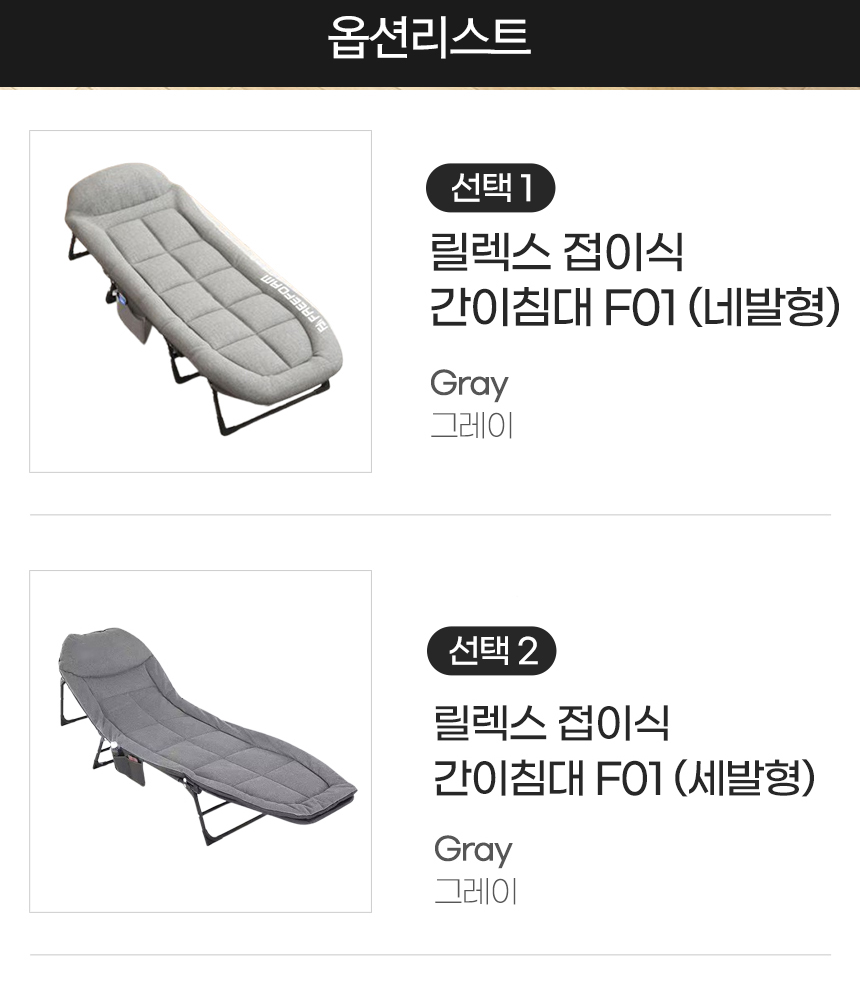Select the 선택 1 badge
The image size is (860, 1000).
coord(490,188)
